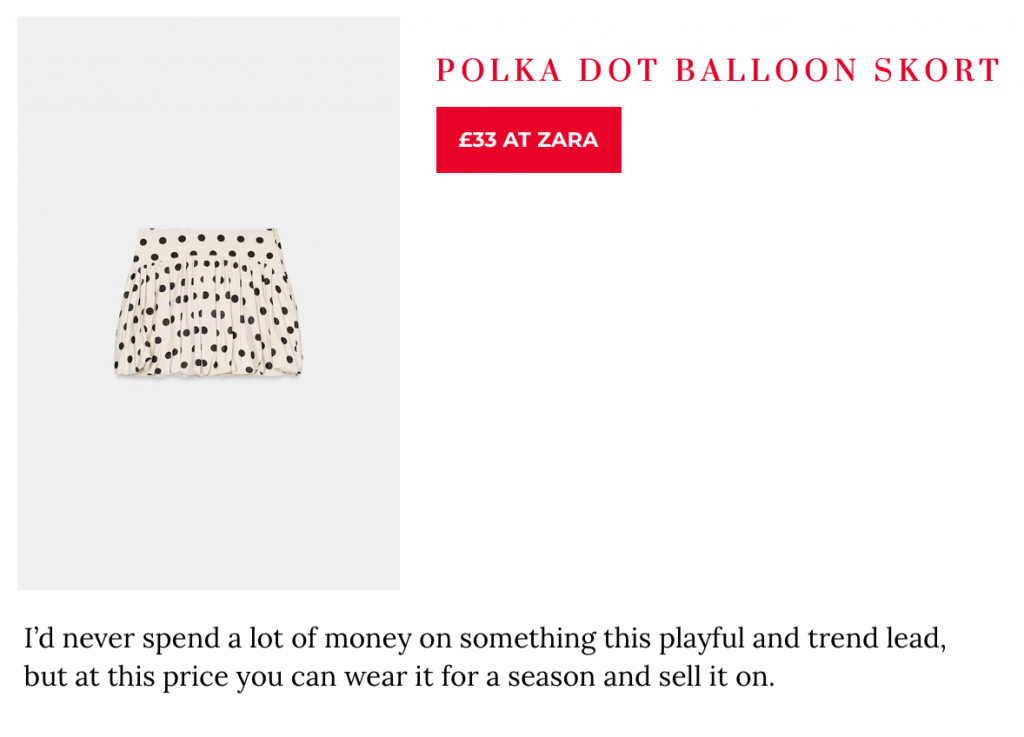Open the Polka Dot Balloon Skort heading link
1024x737 pixels.
point(718,71)
